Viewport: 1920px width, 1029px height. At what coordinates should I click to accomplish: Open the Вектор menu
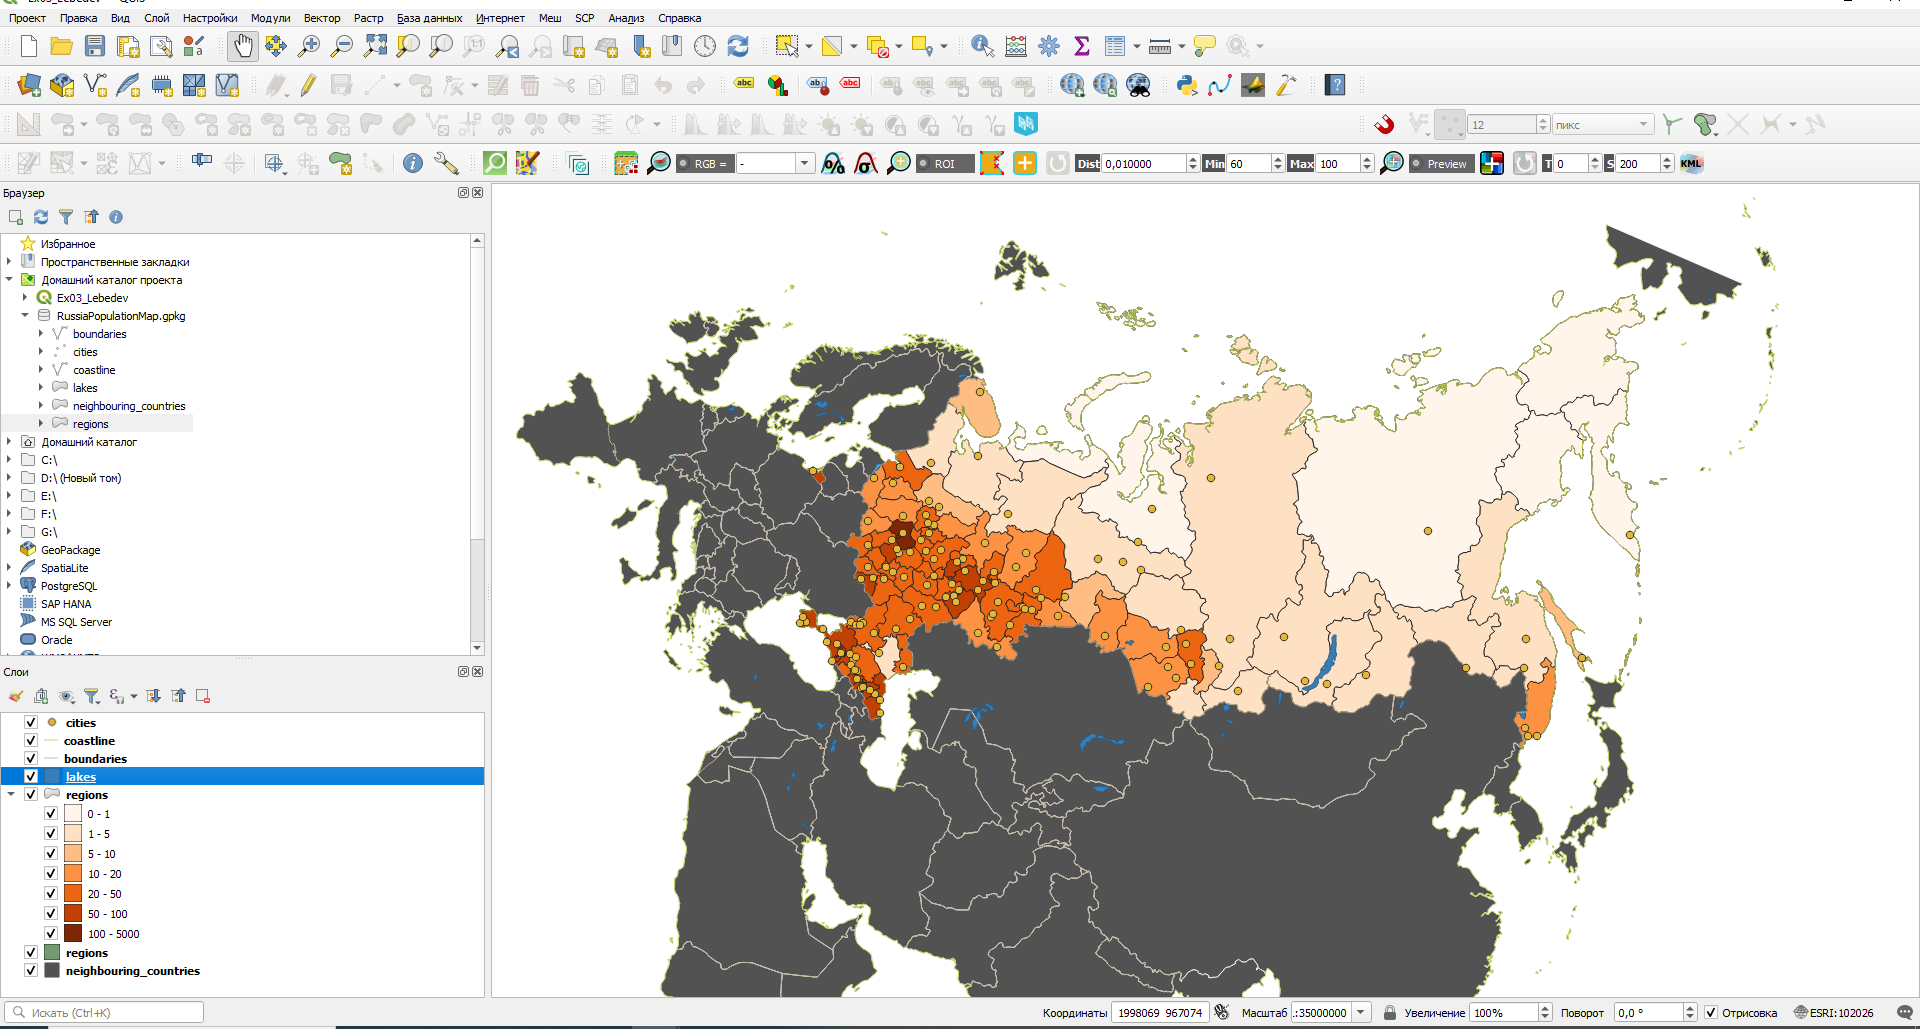[x=321, y=18]
